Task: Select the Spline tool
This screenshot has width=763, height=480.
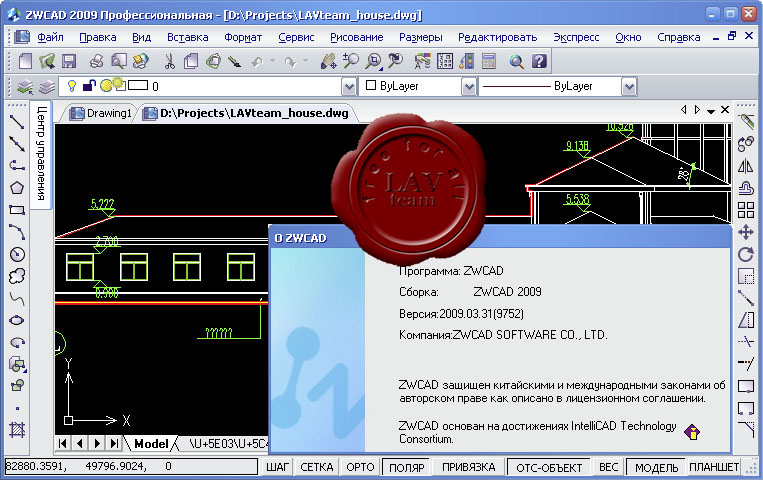Action: [17, 298]
